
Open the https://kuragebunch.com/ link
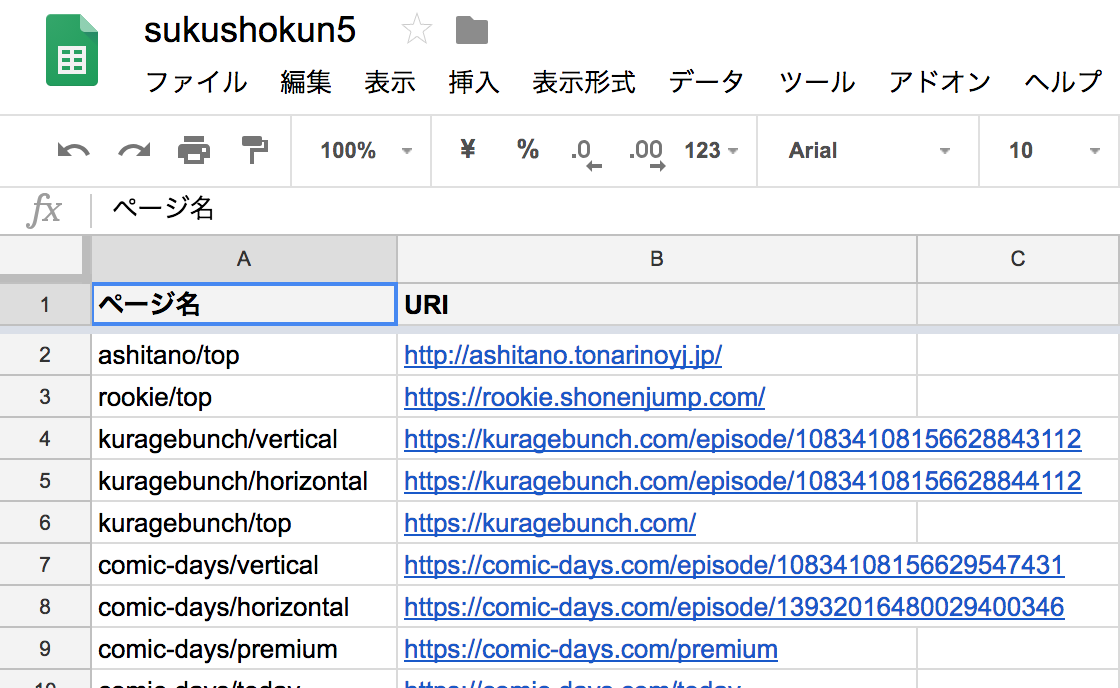click(550, 523)
